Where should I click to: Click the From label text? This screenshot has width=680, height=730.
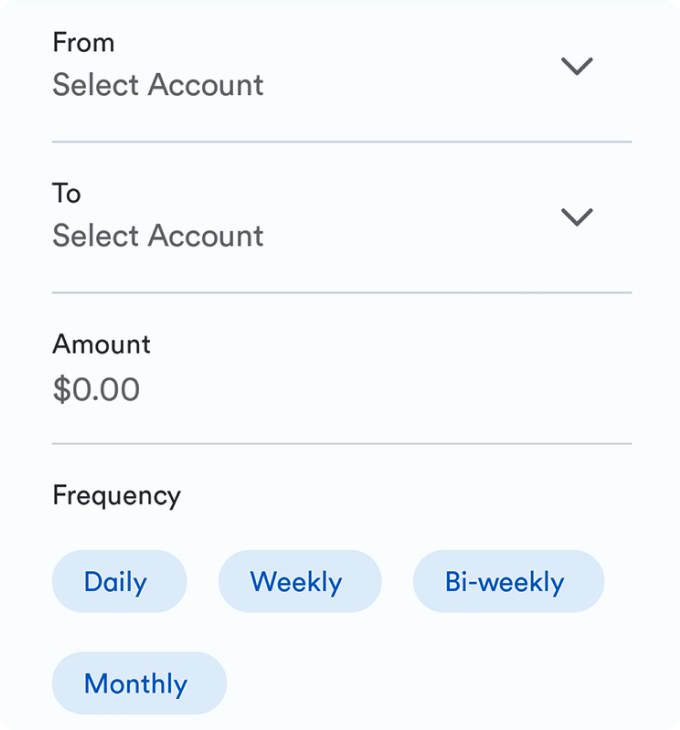83,42
